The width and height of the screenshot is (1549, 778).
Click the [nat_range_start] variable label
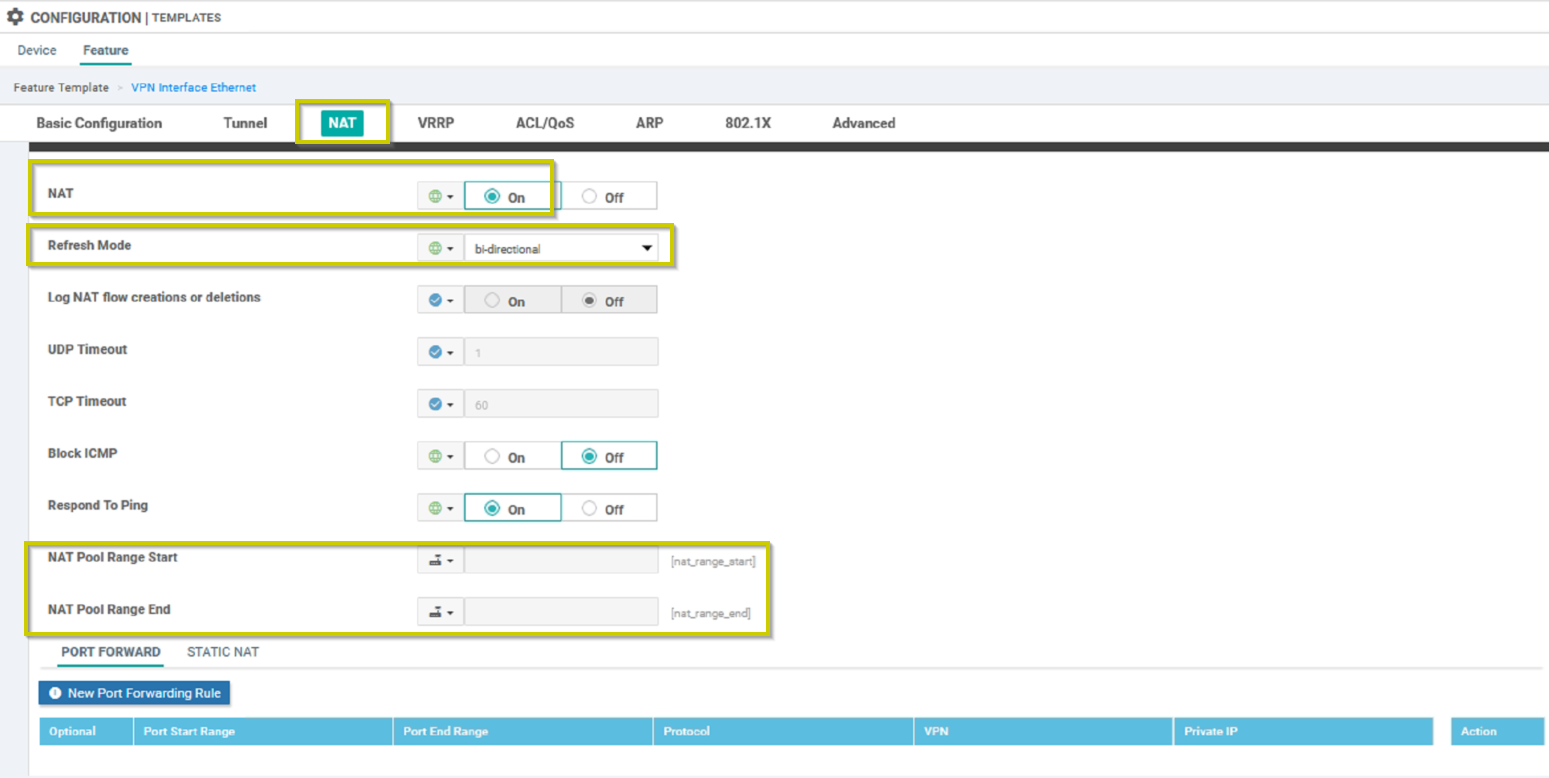(x=713, y=562)
